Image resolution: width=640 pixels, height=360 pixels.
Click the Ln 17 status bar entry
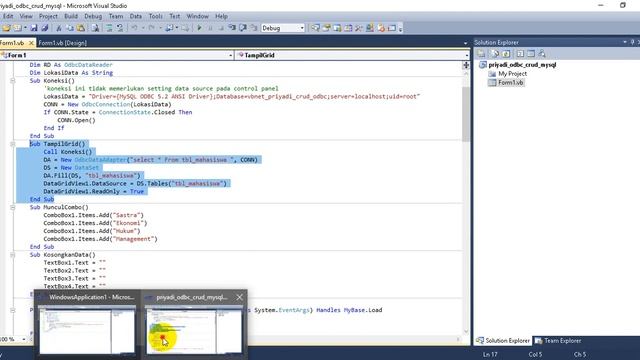coord(490,354)
